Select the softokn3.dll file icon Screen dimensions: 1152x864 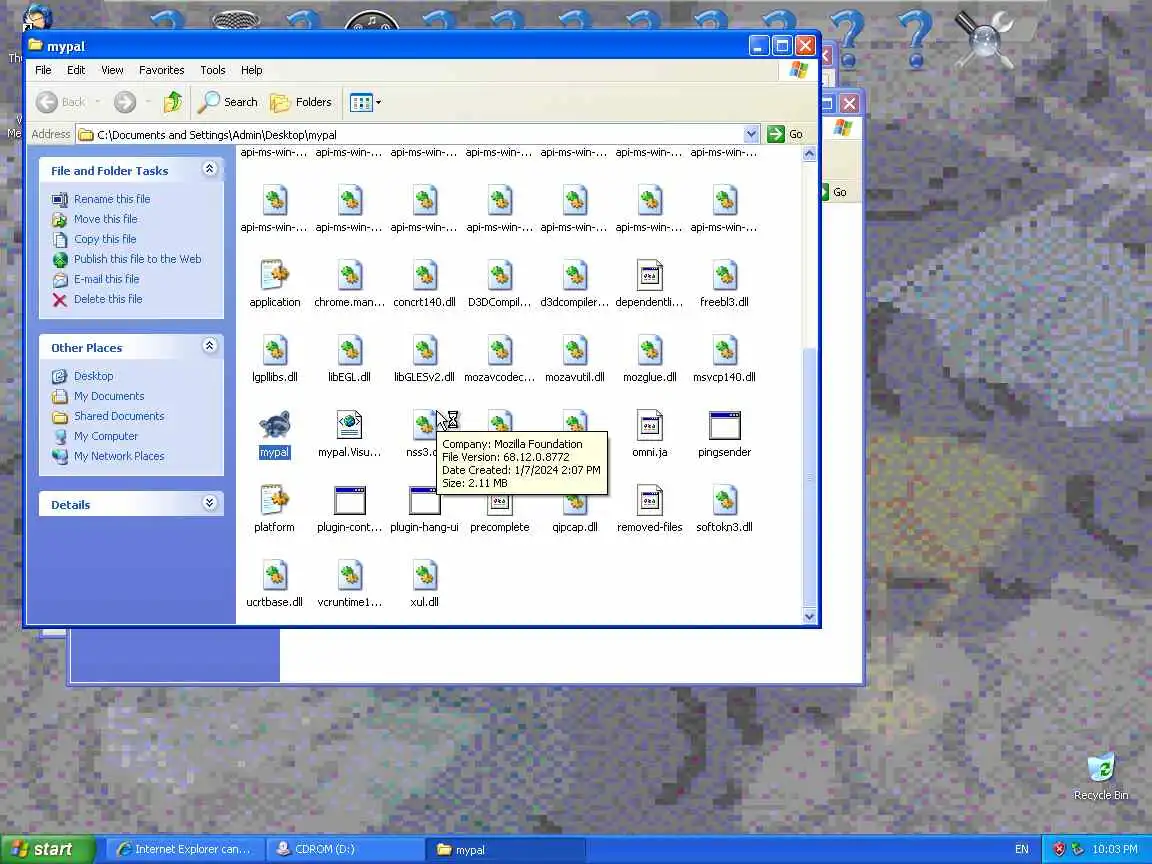724,500
